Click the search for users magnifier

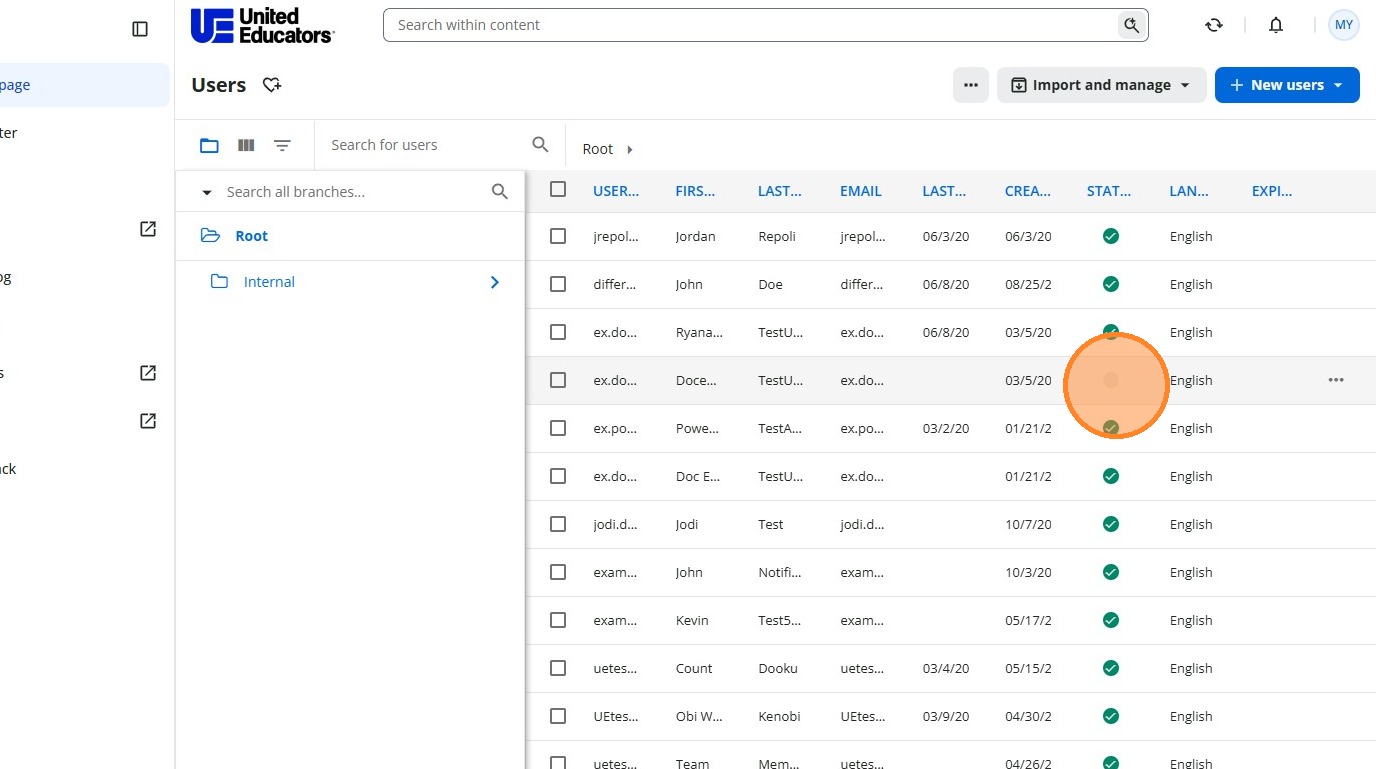click(x=540, y=145)
